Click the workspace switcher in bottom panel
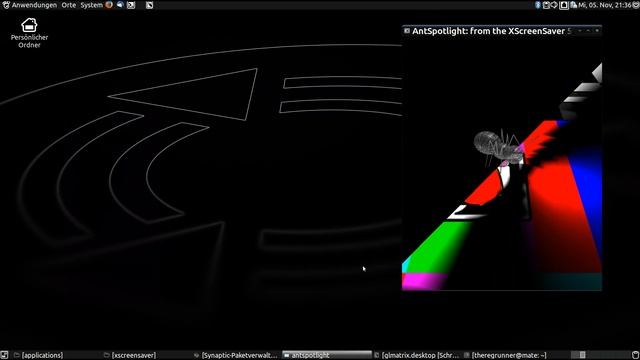Viewport: 640px width, 360px height. 601,355
